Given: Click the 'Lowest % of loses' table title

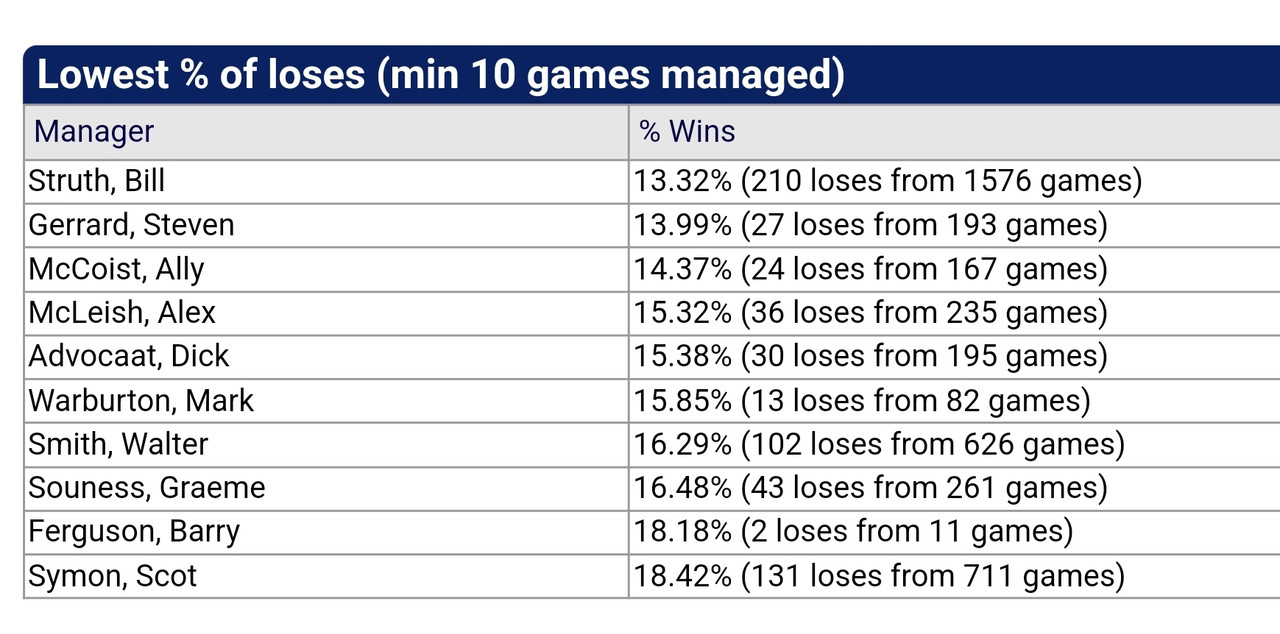Looking at the screenshot, I should click(x=440, y=76).
